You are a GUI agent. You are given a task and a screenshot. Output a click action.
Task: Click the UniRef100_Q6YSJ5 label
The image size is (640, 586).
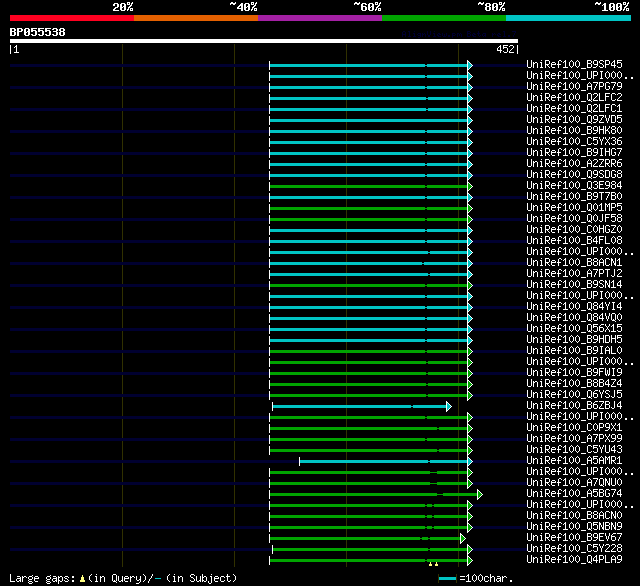pos(574,395)
